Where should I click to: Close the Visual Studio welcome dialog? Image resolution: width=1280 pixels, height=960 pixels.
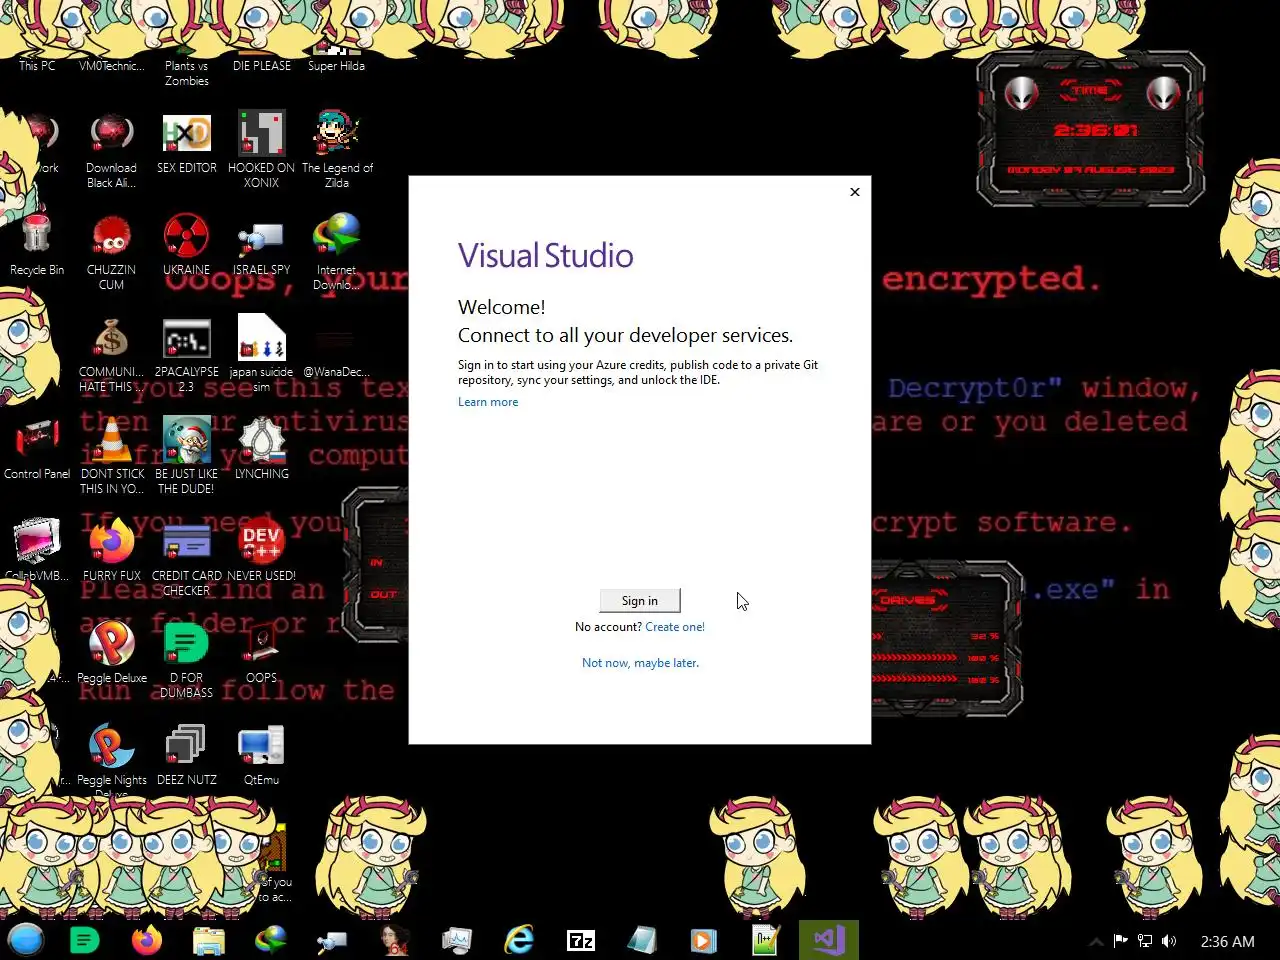click(855, 192)
